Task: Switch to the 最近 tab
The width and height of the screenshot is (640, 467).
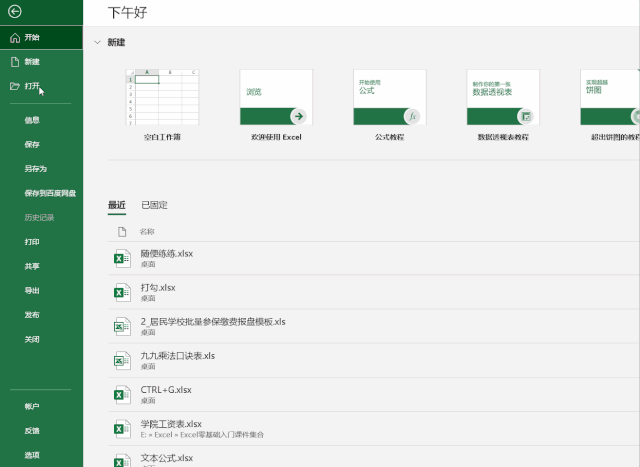Action: coord(117,205)
